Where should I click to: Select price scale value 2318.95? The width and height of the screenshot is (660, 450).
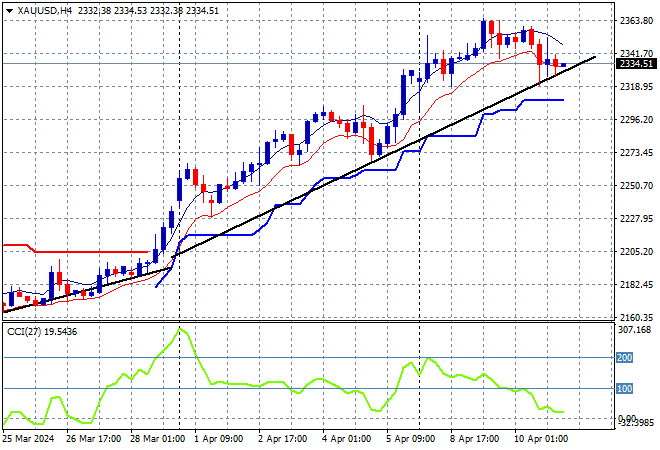coord(636,87)
